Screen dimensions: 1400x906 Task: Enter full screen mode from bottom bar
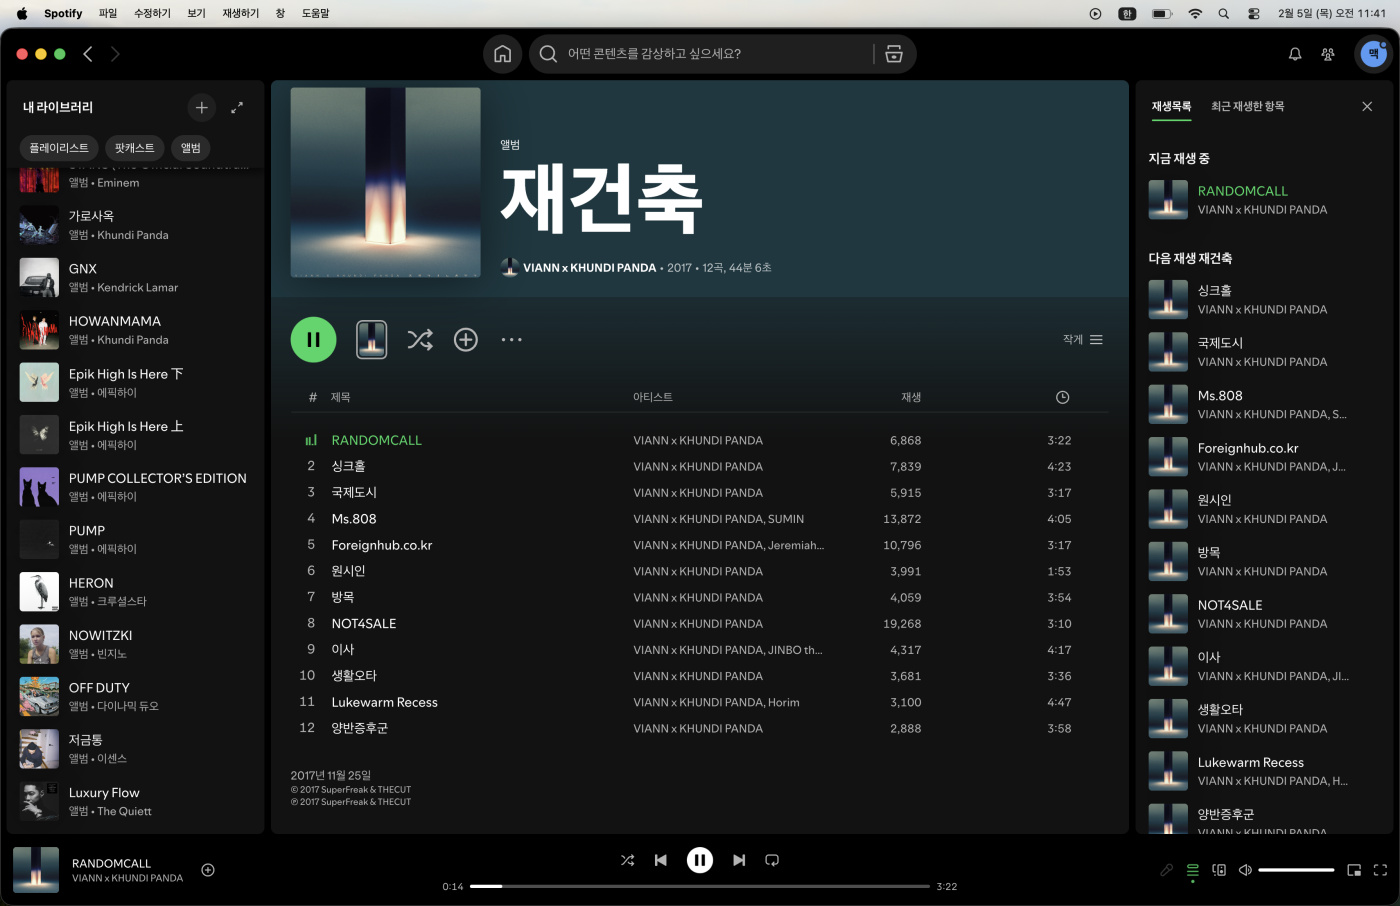point(1380,870)
